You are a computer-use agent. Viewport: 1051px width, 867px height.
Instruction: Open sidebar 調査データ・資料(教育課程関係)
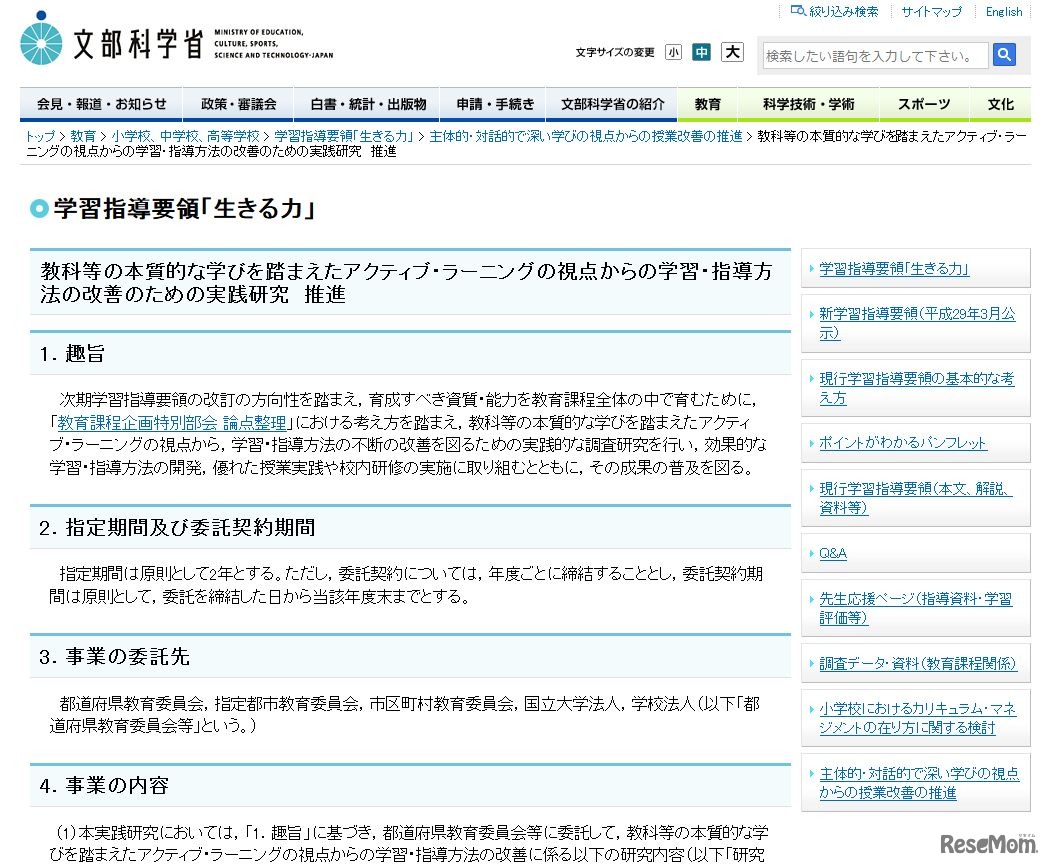click(918, 663)
